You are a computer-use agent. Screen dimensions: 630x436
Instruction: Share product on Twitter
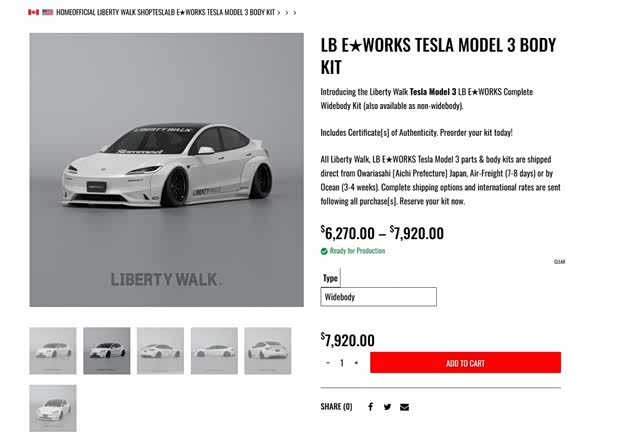tap(387, 407)
